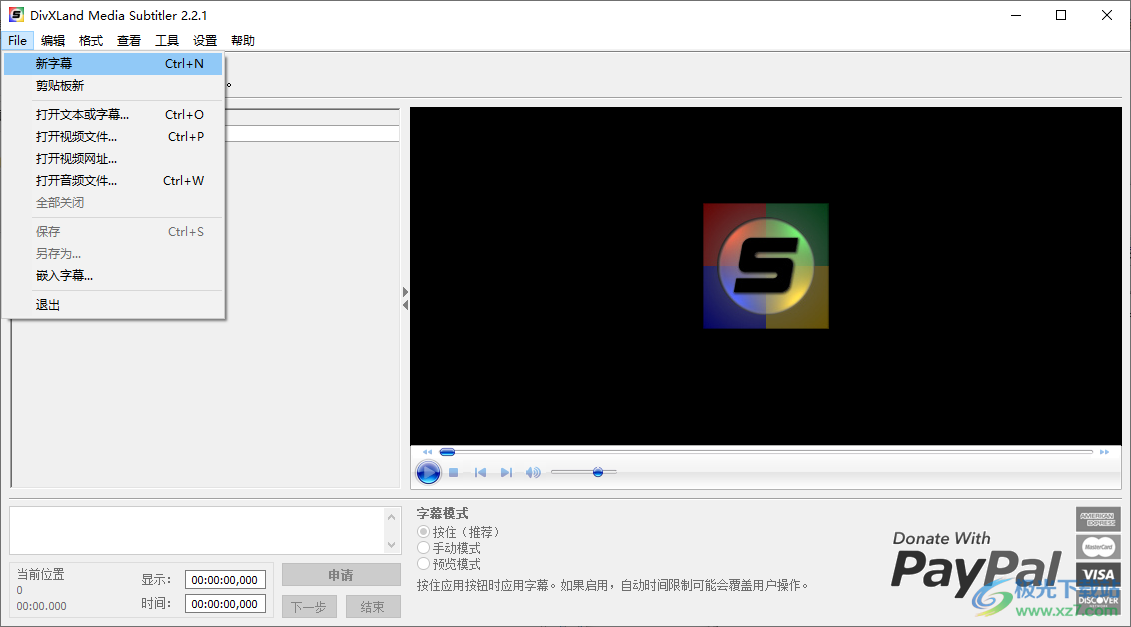Screen dimensions: 1131x627
Task: Maximize the DivXLand window
Action: point(1061,15)
